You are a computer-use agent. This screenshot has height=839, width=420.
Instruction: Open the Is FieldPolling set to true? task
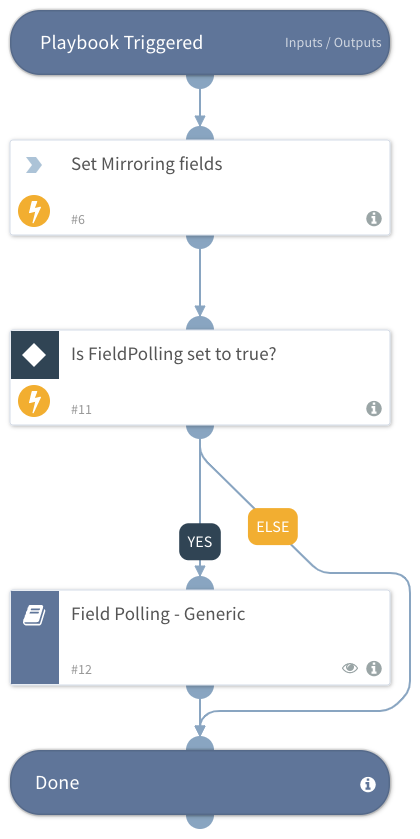click(200, 378)
